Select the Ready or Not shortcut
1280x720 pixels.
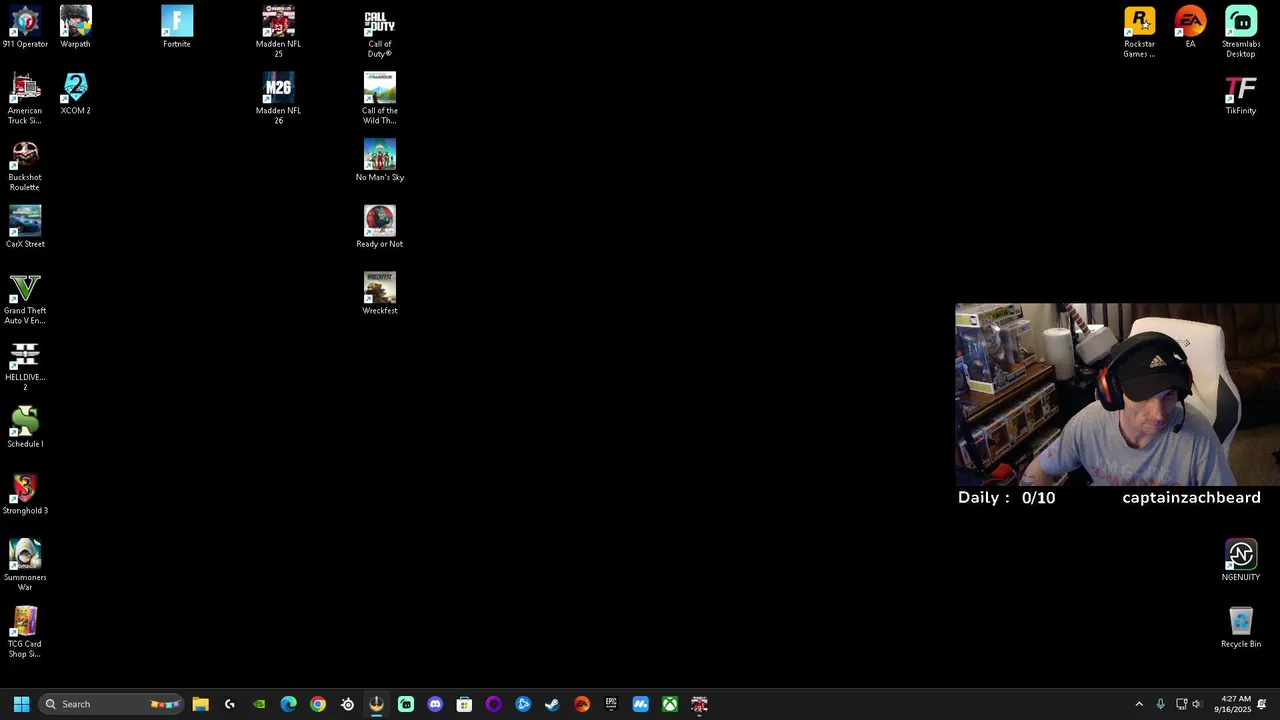(380, 227)
